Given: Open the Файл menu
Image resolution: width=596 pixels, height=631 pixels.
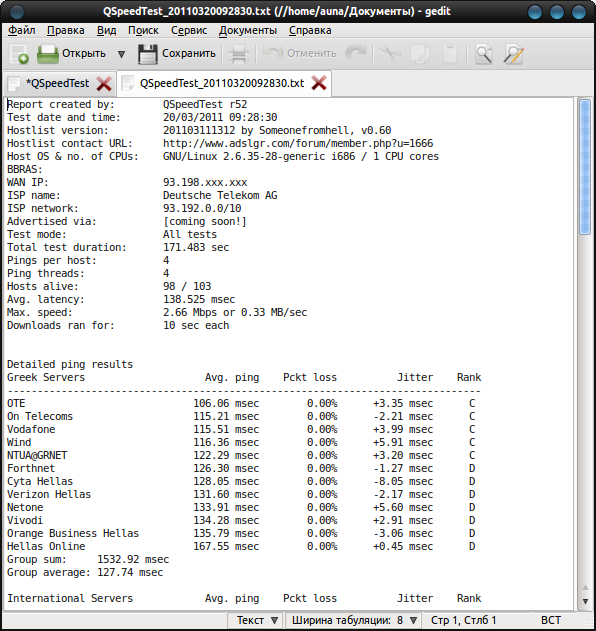Looking at the screenshot, I should coord(22,30).
